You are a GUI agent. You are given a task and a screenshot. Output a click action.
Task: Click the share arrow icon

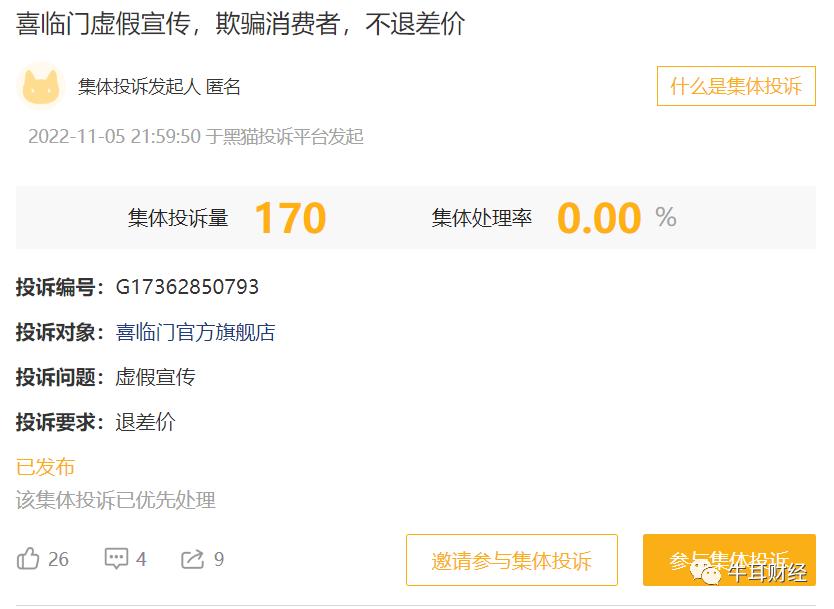point(192,560)
